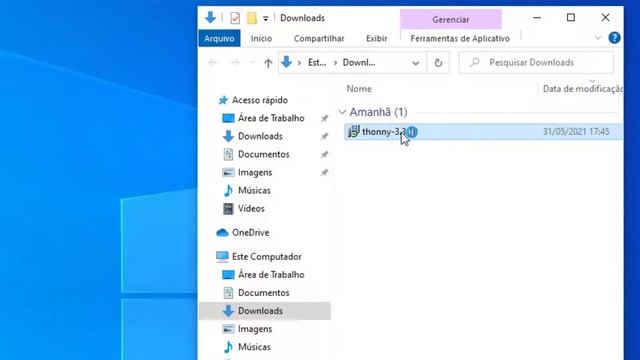Refresh the Downloads folder
This screenshot has width=640, height=360.
click(438, 63)
